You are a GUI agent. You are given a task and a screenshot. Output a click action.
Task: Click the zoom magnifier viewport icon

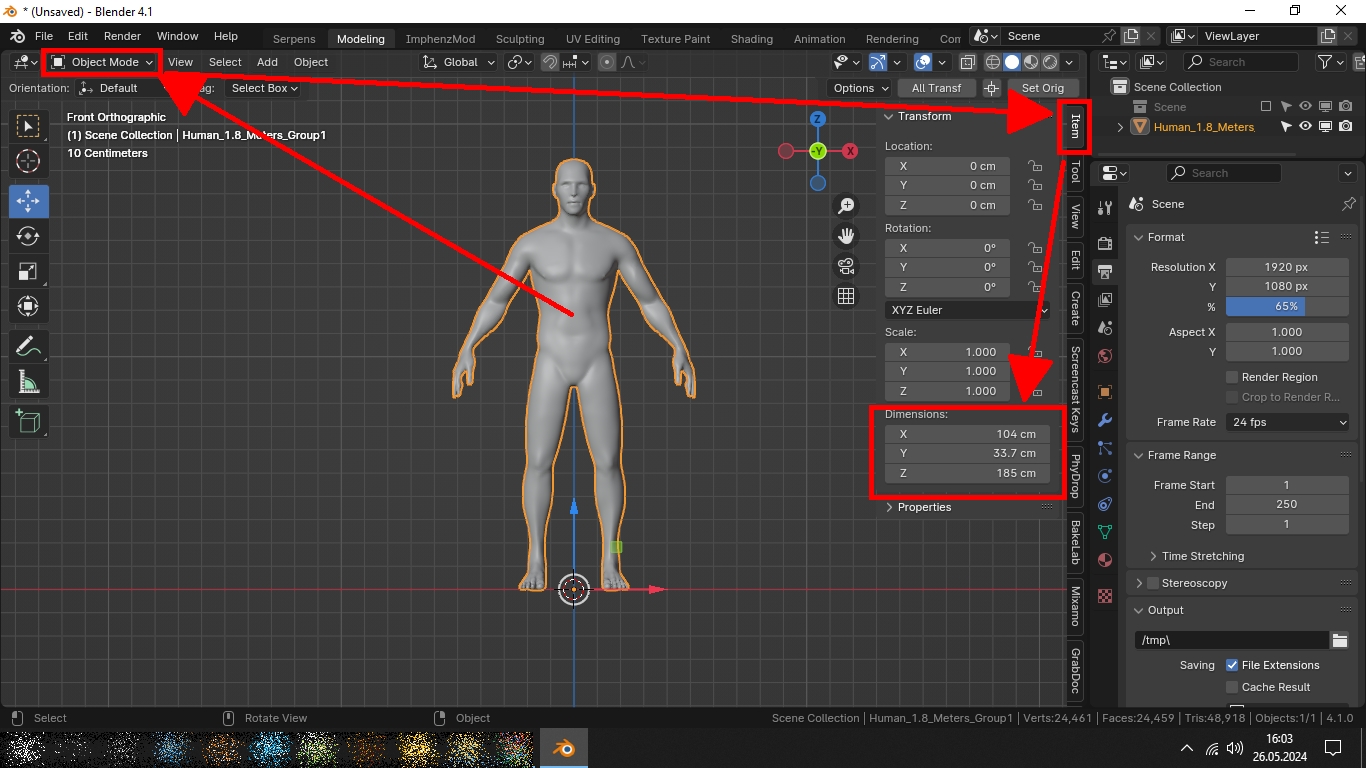846,206
